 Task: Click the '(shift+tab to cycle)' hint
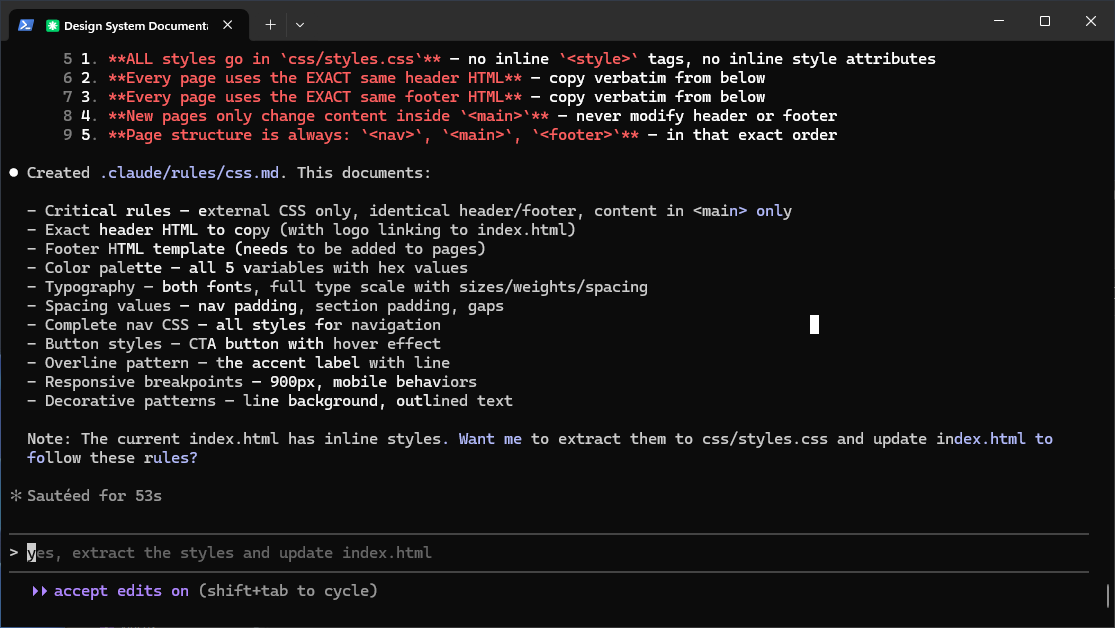pos(288,591)
